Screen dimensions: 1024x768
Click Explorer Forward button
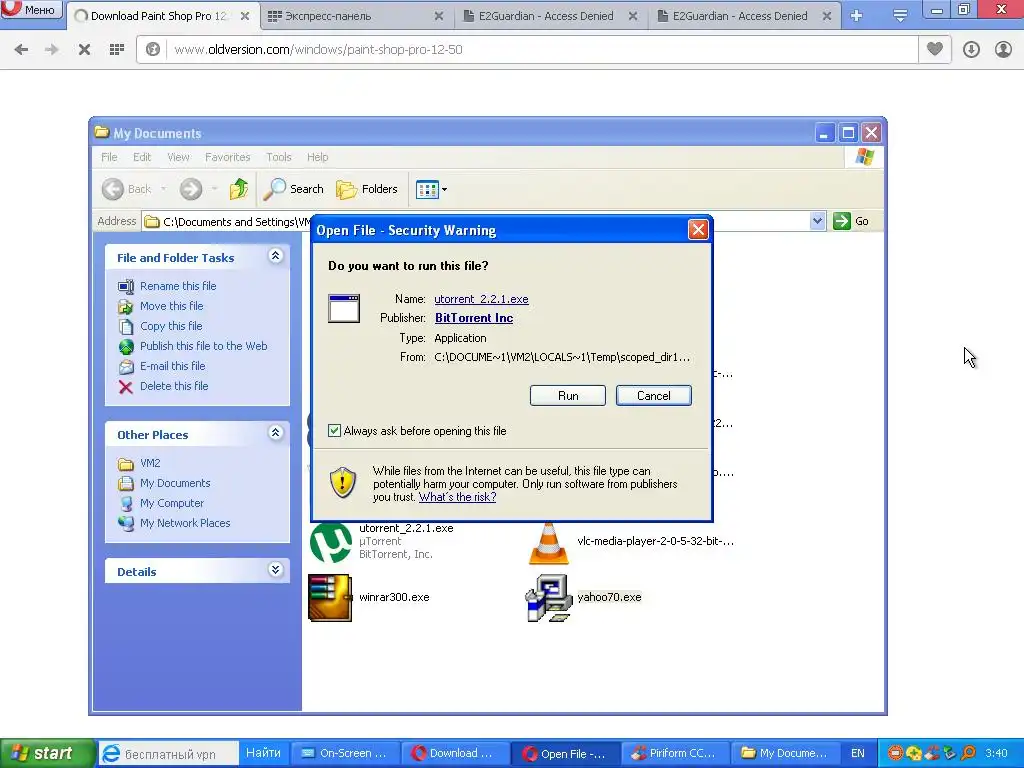pyautogui.click(x=191, y=189)
